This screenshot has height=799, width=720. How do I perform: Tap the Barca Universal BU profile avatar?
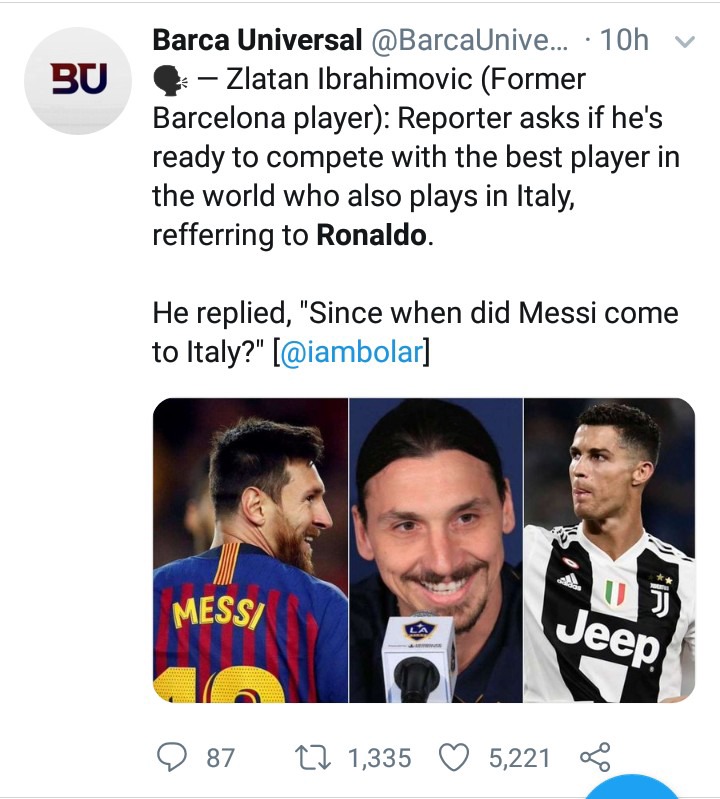click(x=78, y=81)
